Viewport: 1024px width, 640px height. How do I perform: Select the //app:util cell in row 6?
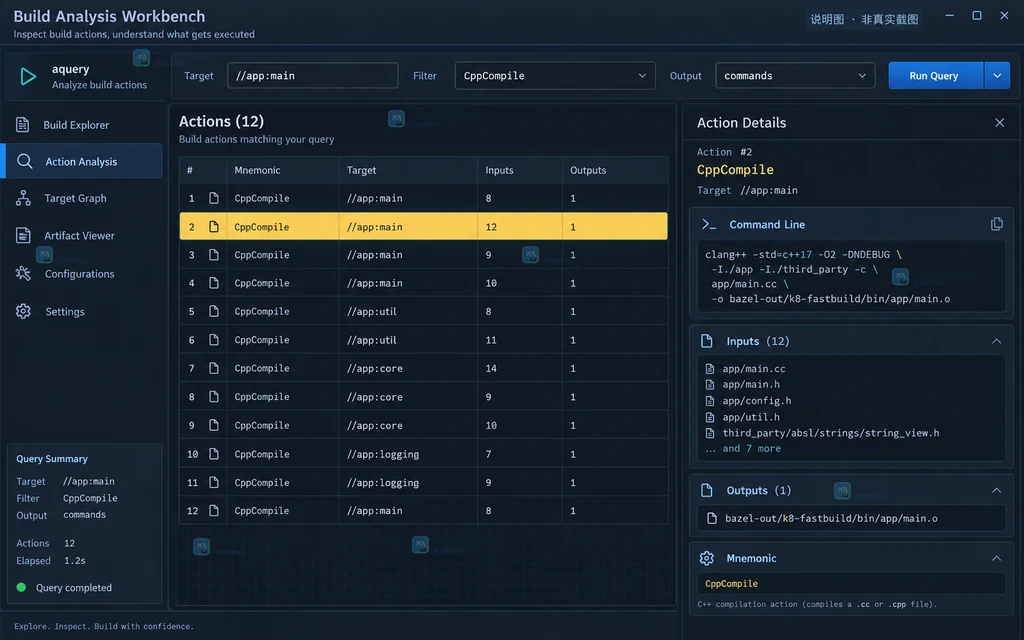(x=408, y=340)
